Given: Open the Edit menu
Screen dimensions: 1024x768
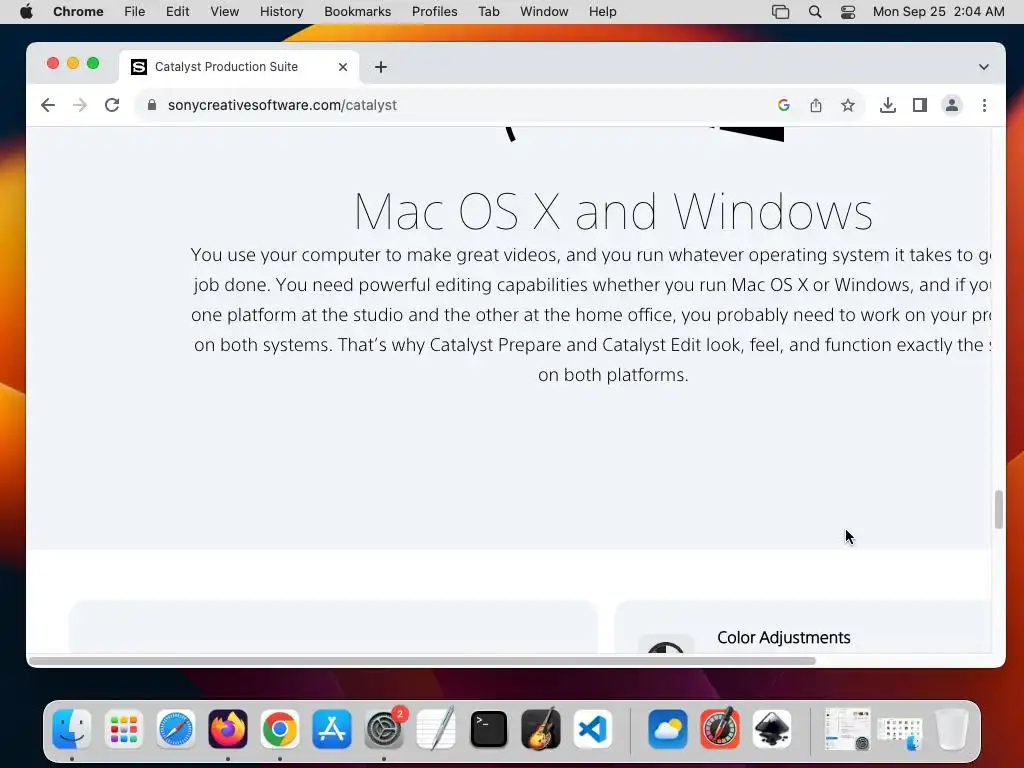Looking at the screenshot, I should tap(178, 12).
